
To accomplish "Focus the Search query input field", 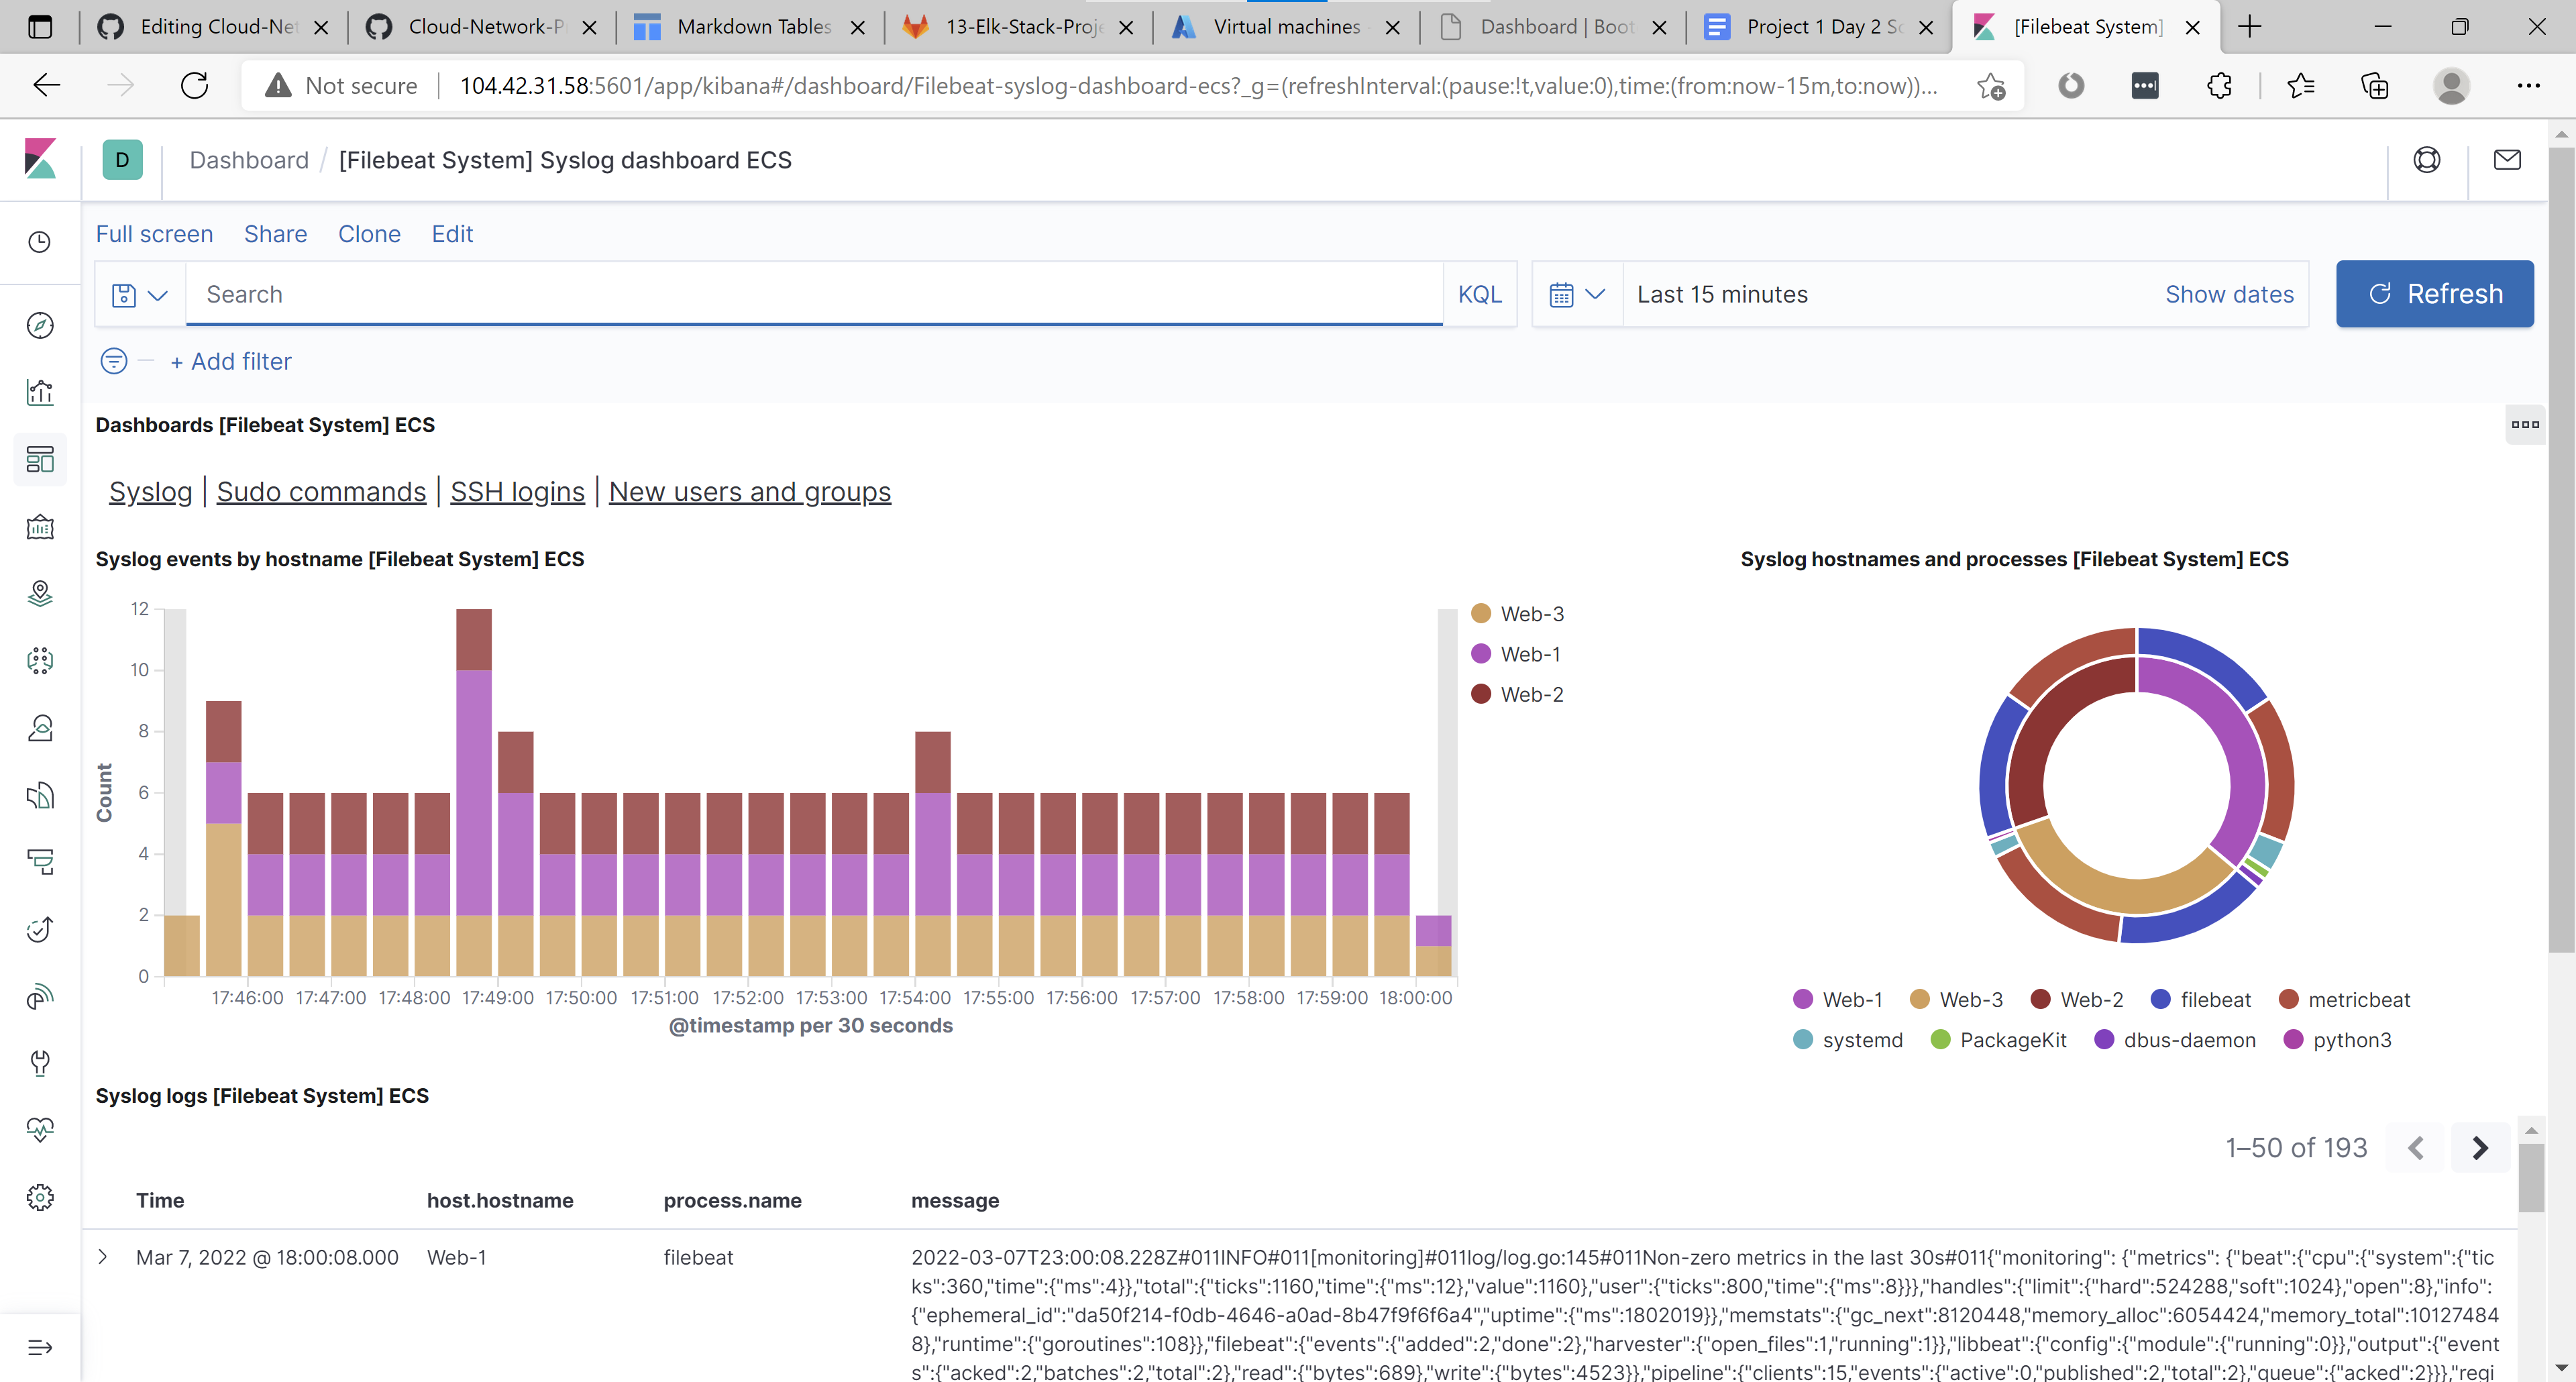I will click(x=814, y=295).
